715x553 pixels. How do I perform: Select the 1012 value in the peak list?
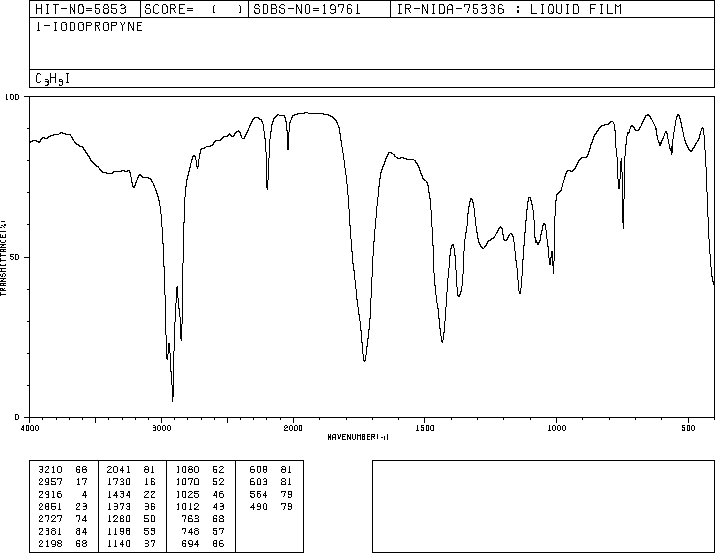pyautogui.click(x=187, y=506)
